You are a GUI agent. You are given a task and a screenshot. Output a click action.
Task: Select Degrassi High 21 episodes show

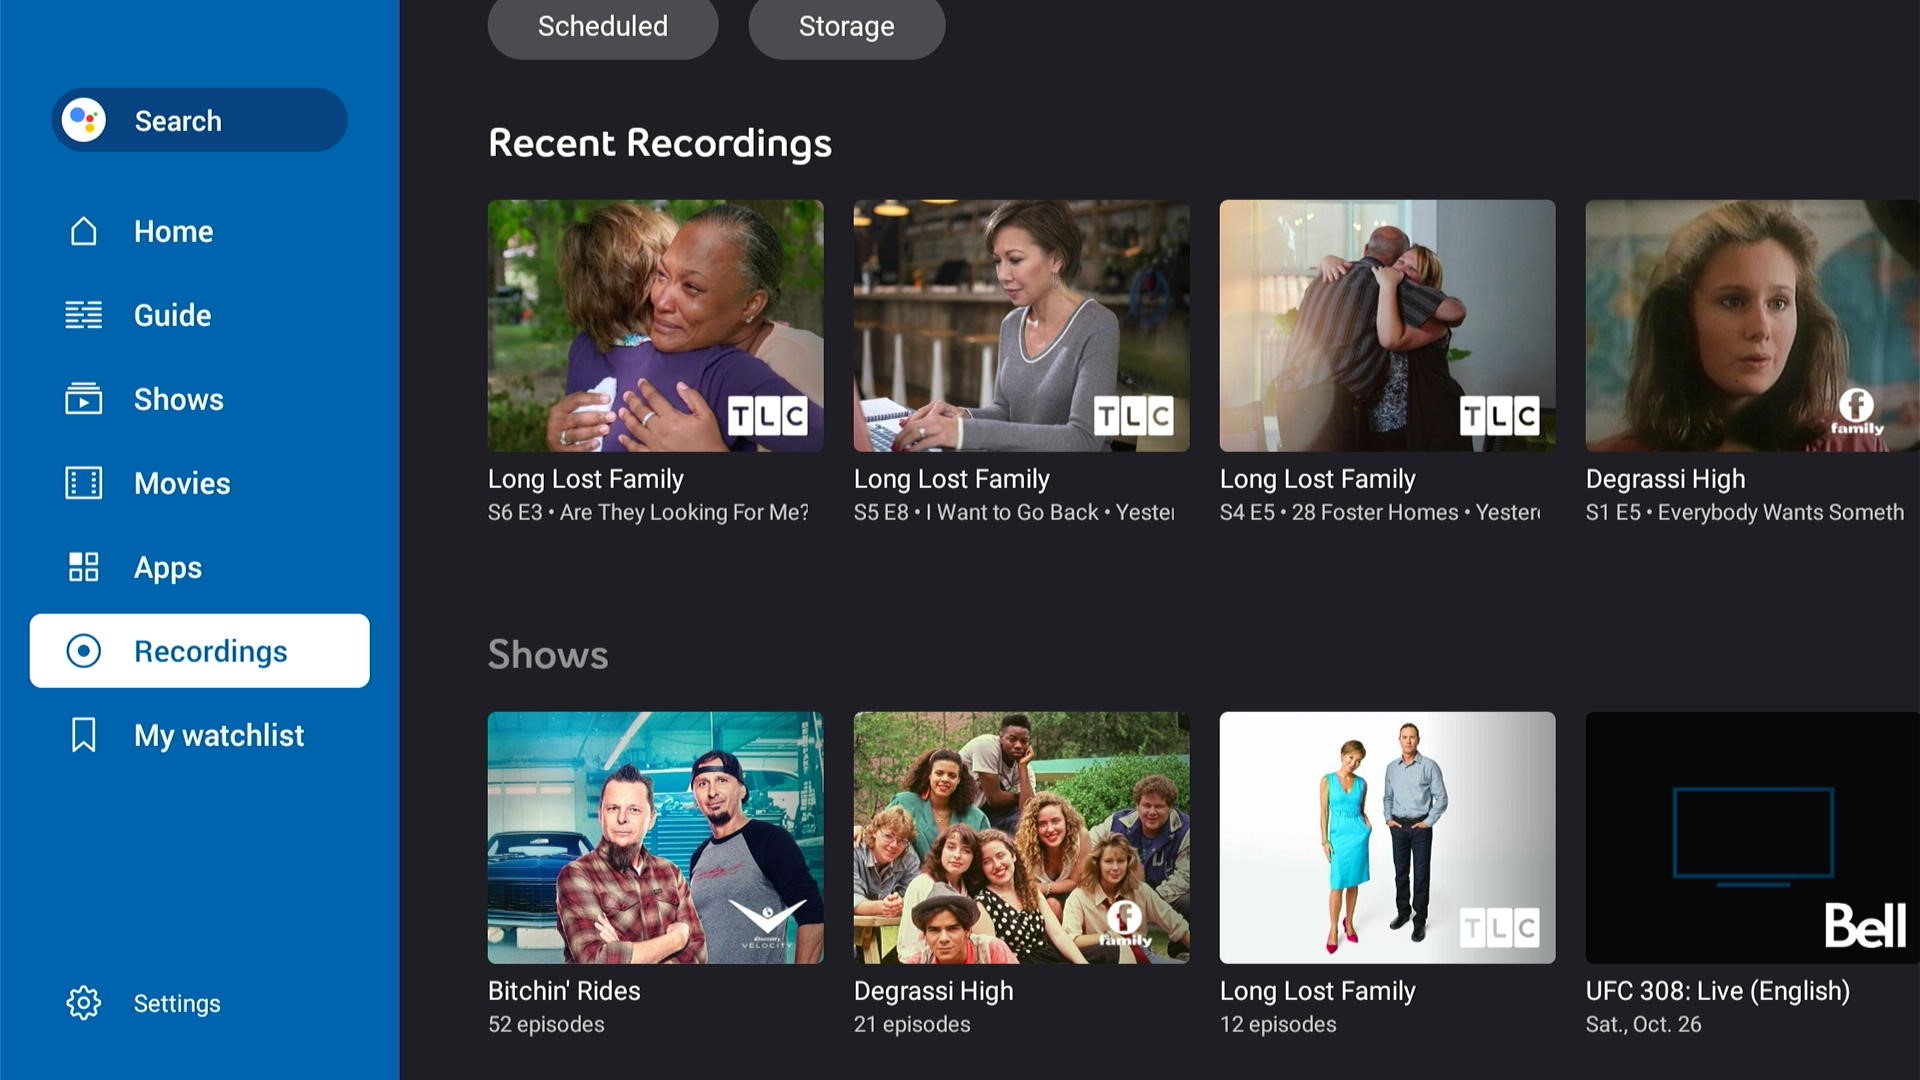coord(1021,872)
